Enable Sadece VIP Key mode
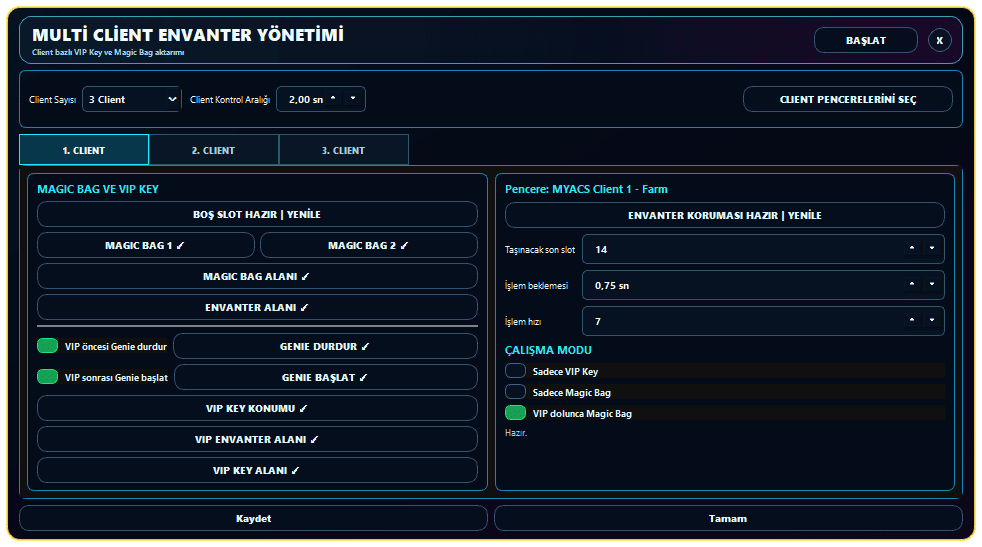This screenshot has width=982, height=547. pos(515,371)
